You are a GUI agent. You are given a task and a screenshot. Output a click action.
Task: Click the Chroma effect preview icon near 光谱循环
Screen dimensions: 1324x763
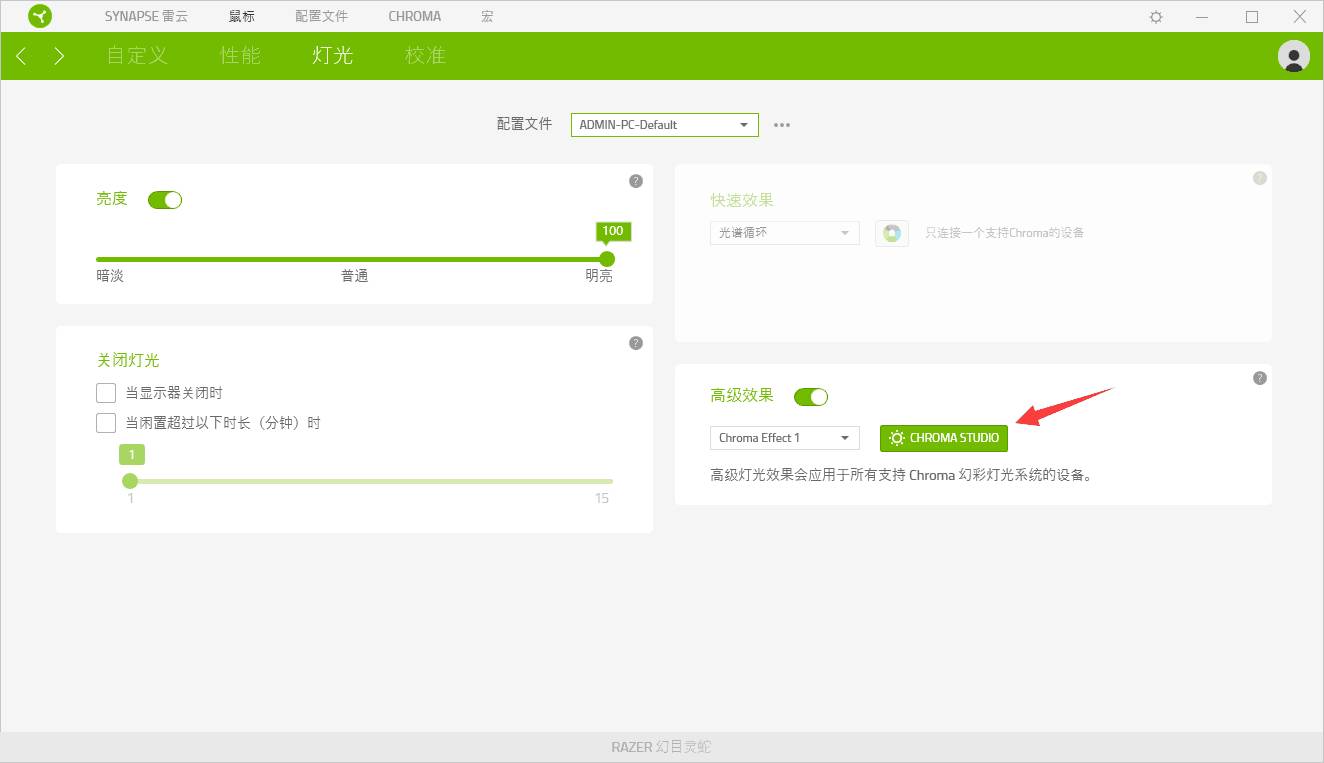pyautogui.click(x=891, y=232)
